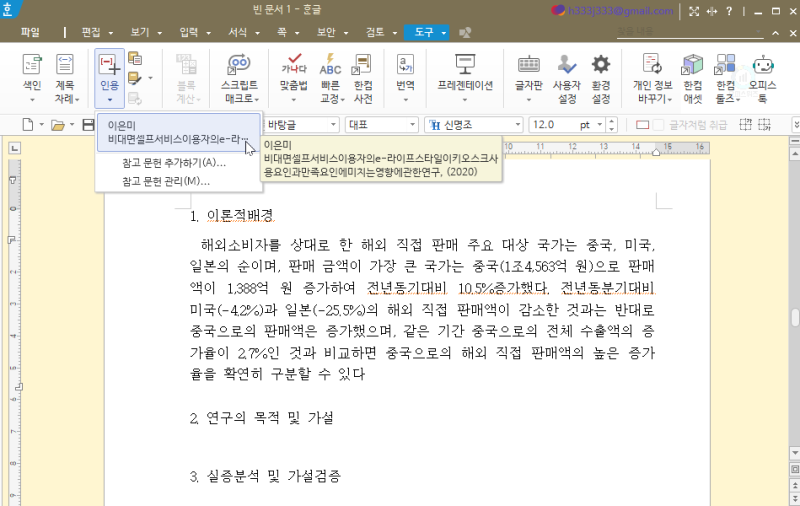The image size is (800, 506).
Task: Open 환경 설정 preferences
Action: [x=601, y=78]
